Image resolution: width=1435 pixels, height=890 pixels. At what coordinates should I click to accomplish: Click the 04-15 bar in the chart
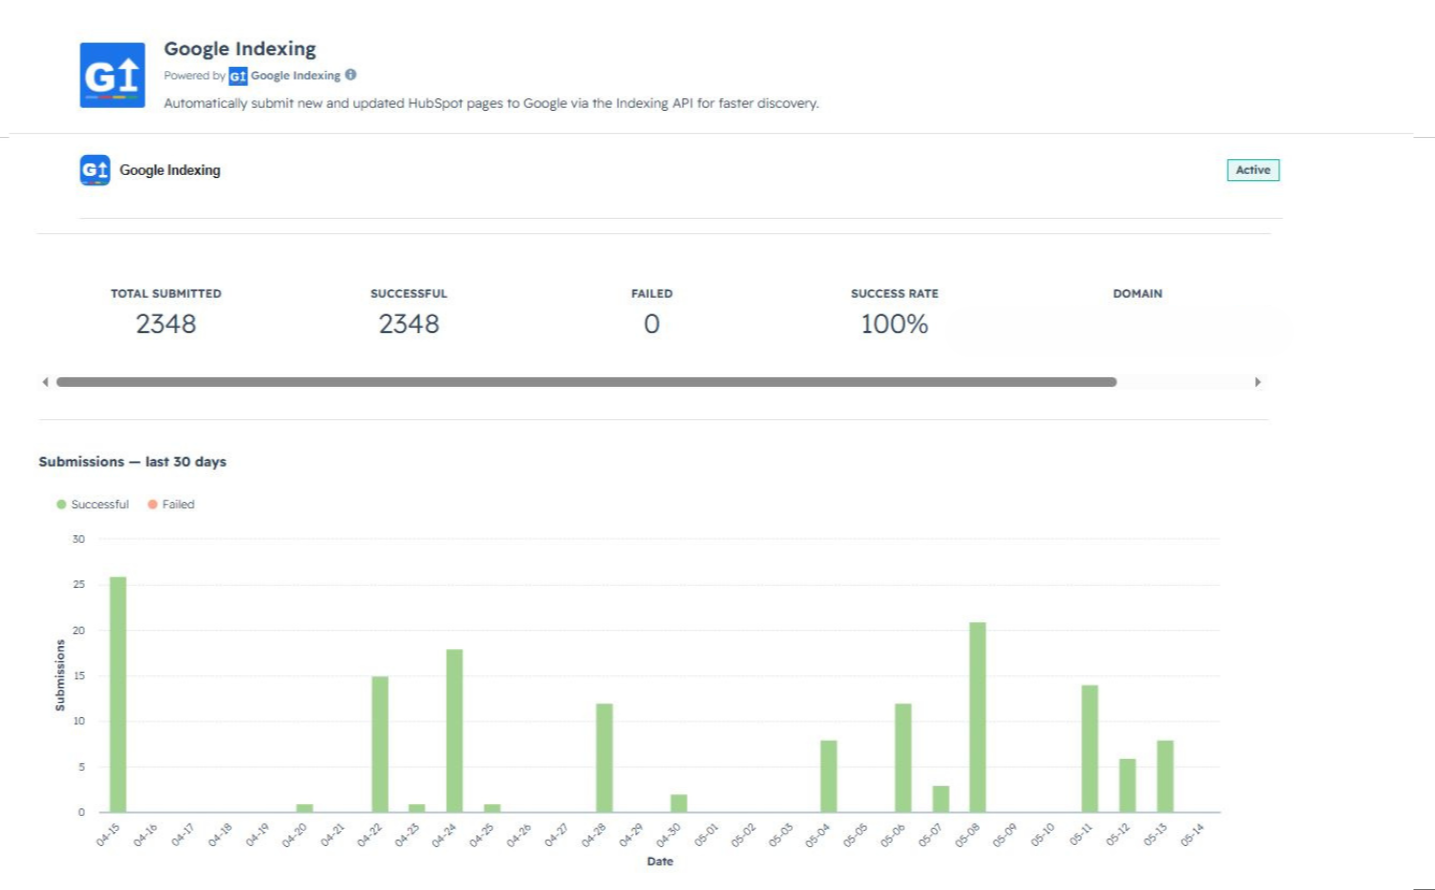pyautogui.click(x=118, y=694)
